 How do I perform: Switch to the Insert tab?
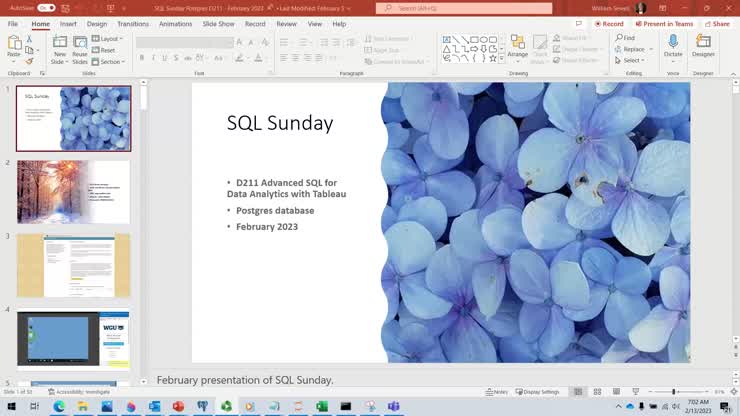coord(68,24)
